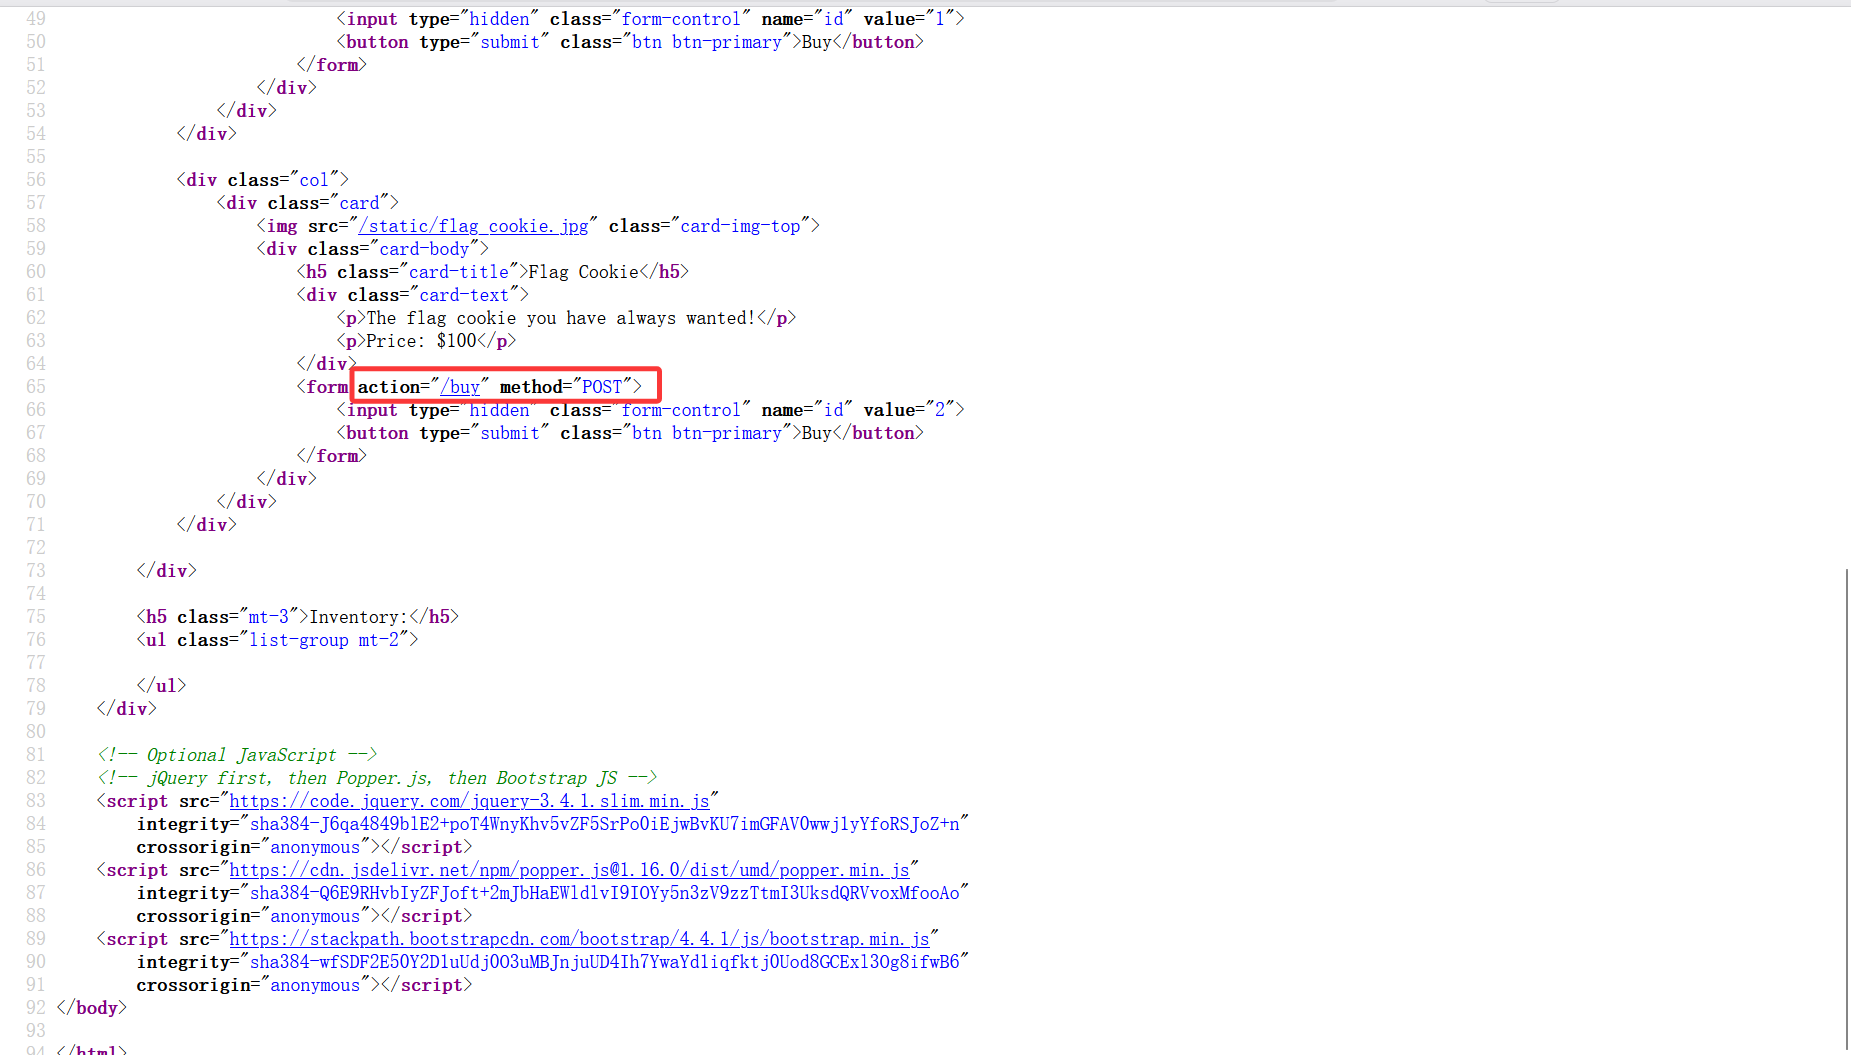The image size is (1851, 1055).
Task: Click the sha384-wfSDF bootstrap integrity hash
Action: (x=604, y=962)
